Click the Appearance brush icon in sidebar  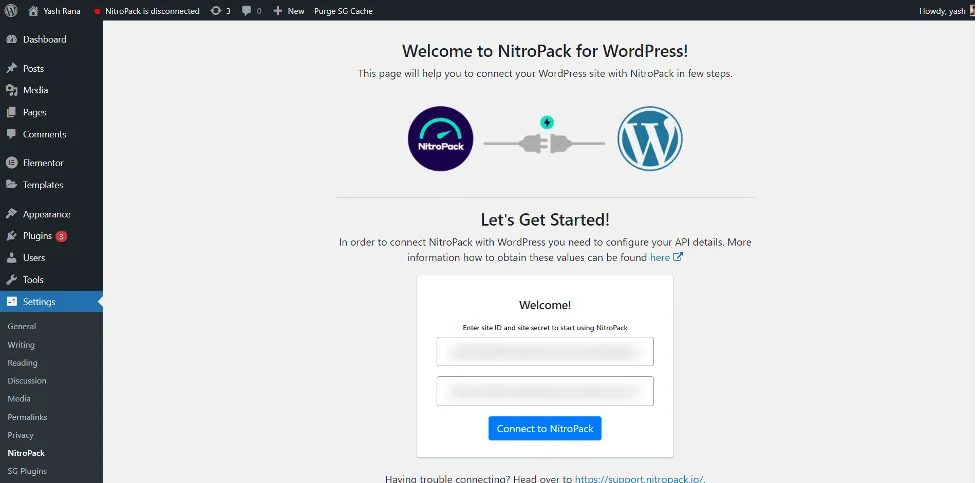tap(11, 214)
